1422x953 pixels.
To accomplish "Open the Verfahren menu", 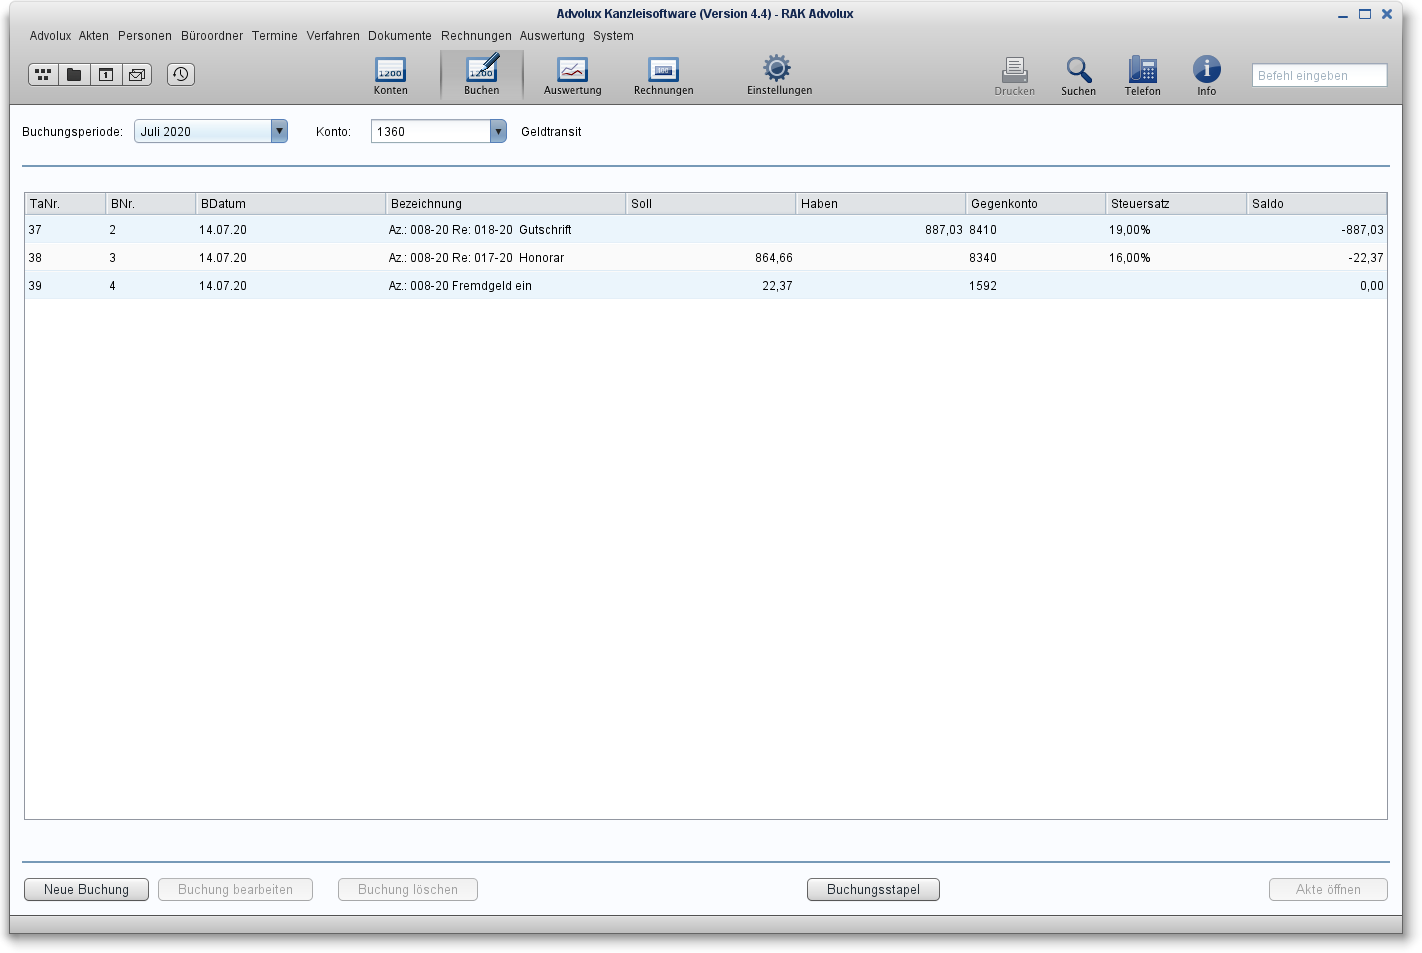I will click(333, 36).
